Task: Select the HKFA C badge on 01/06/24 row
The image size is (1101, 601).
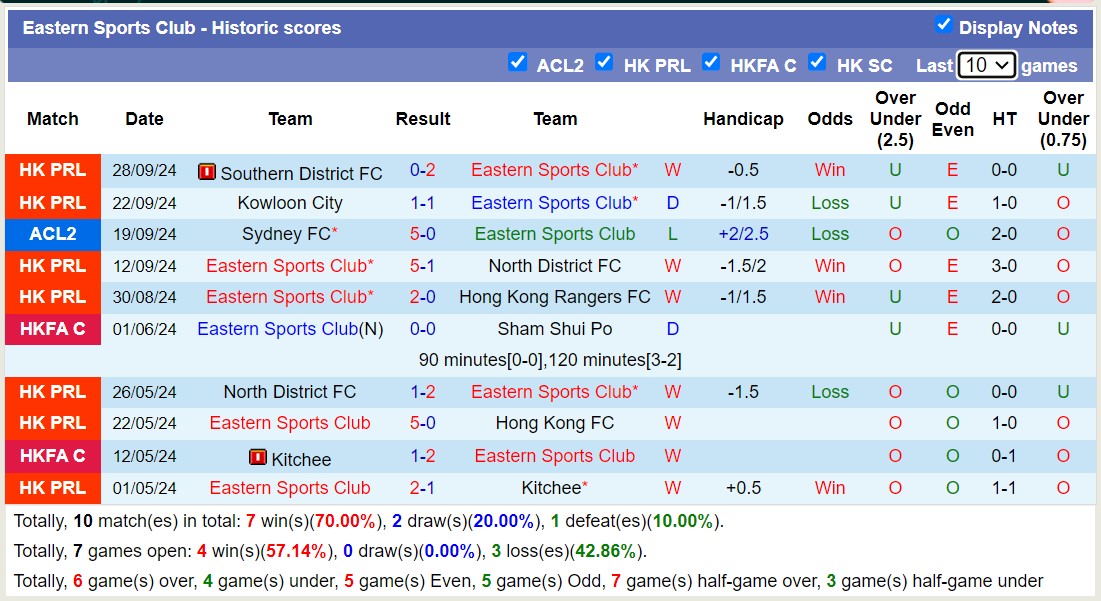Action: click(53, 329)
